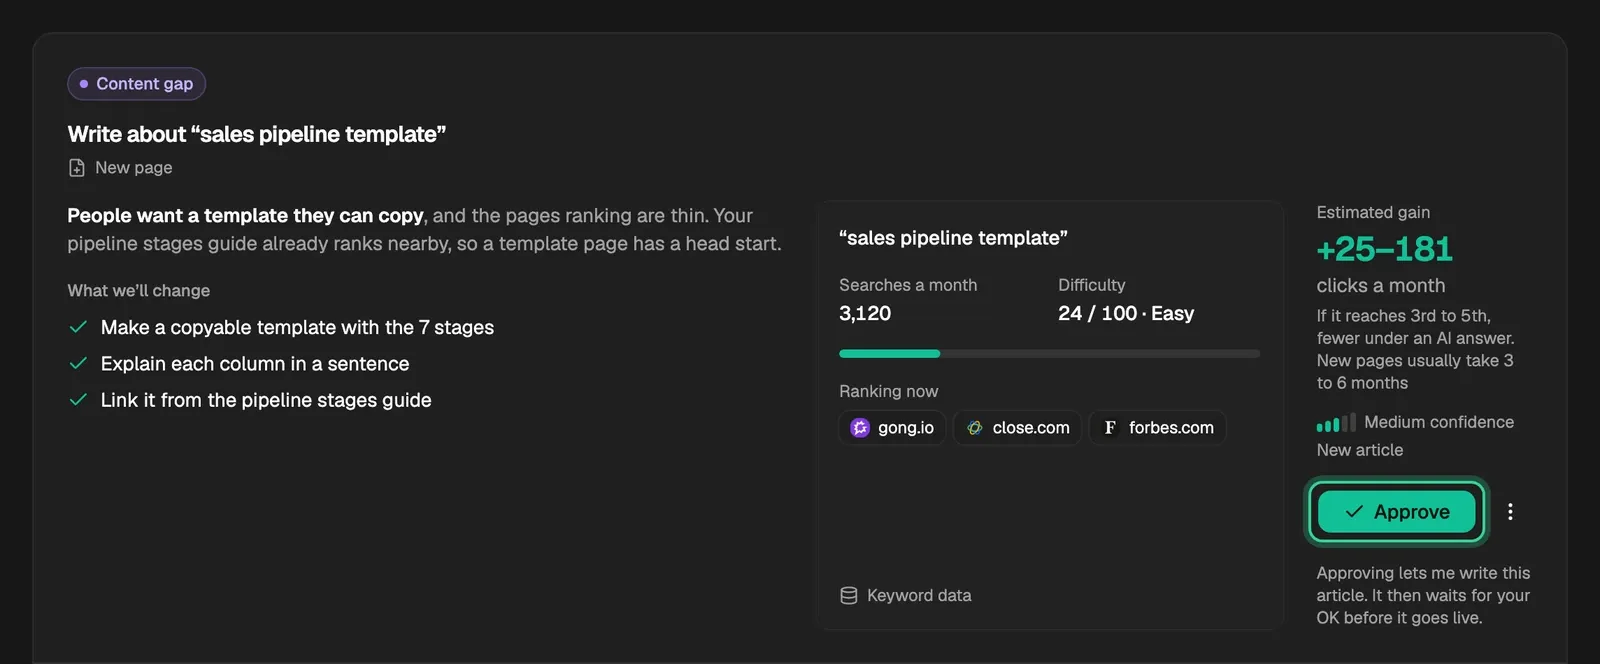This screenshot has width=1600, height=664.
Task: Open forbes.com ranking chip
Action: 1158,427
